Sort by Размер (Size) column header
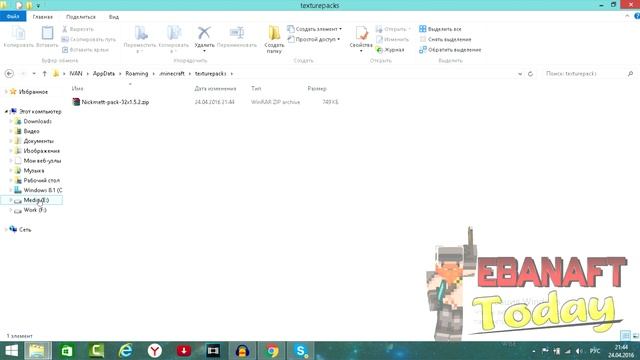Viewport: 640px width, 360px height. point(317,89)
